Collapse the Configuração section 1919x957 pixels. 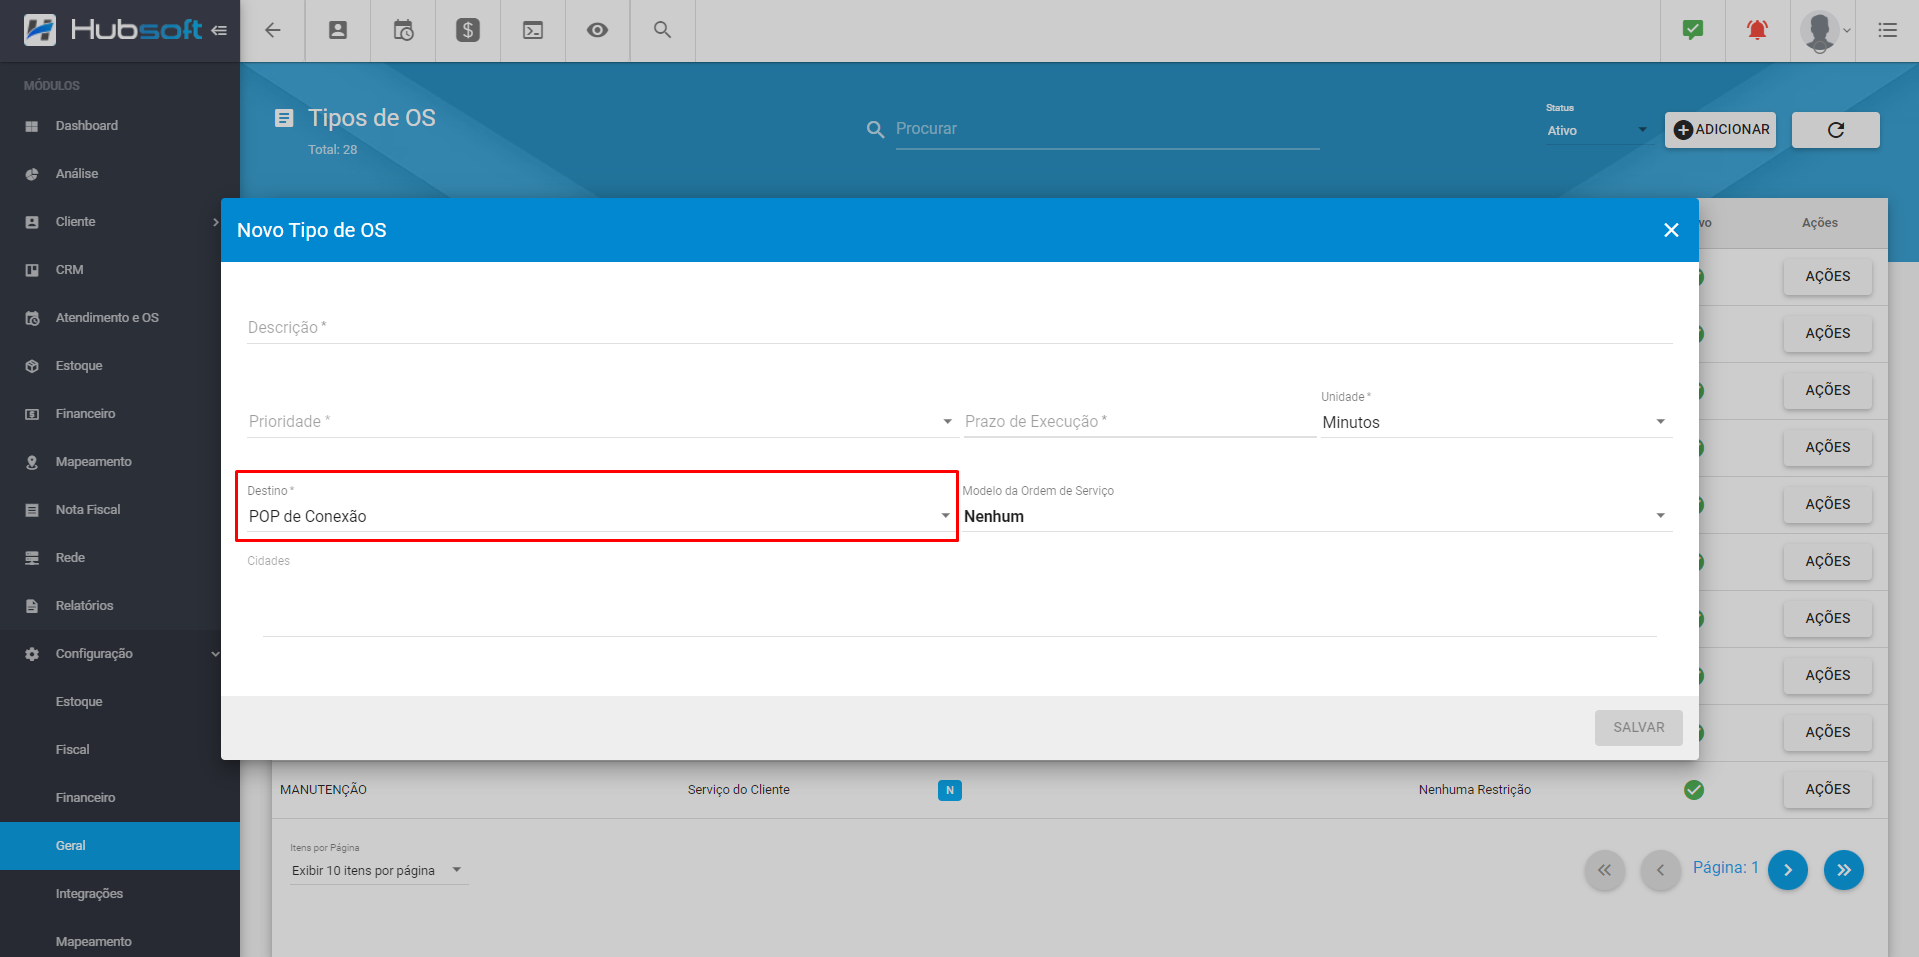pyautogui.click(x=120, y=654)
